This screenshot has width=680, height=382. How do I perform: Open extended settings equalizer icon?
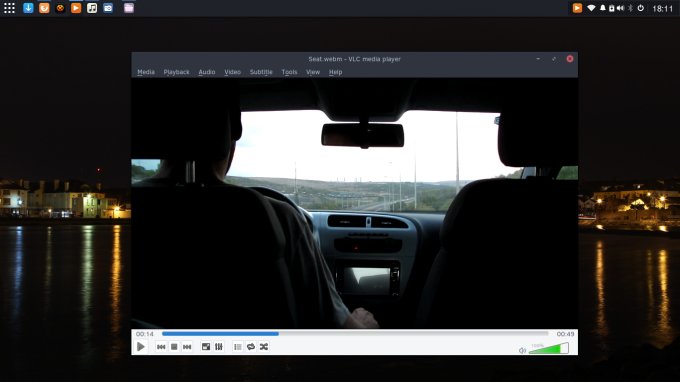[219, 347]
